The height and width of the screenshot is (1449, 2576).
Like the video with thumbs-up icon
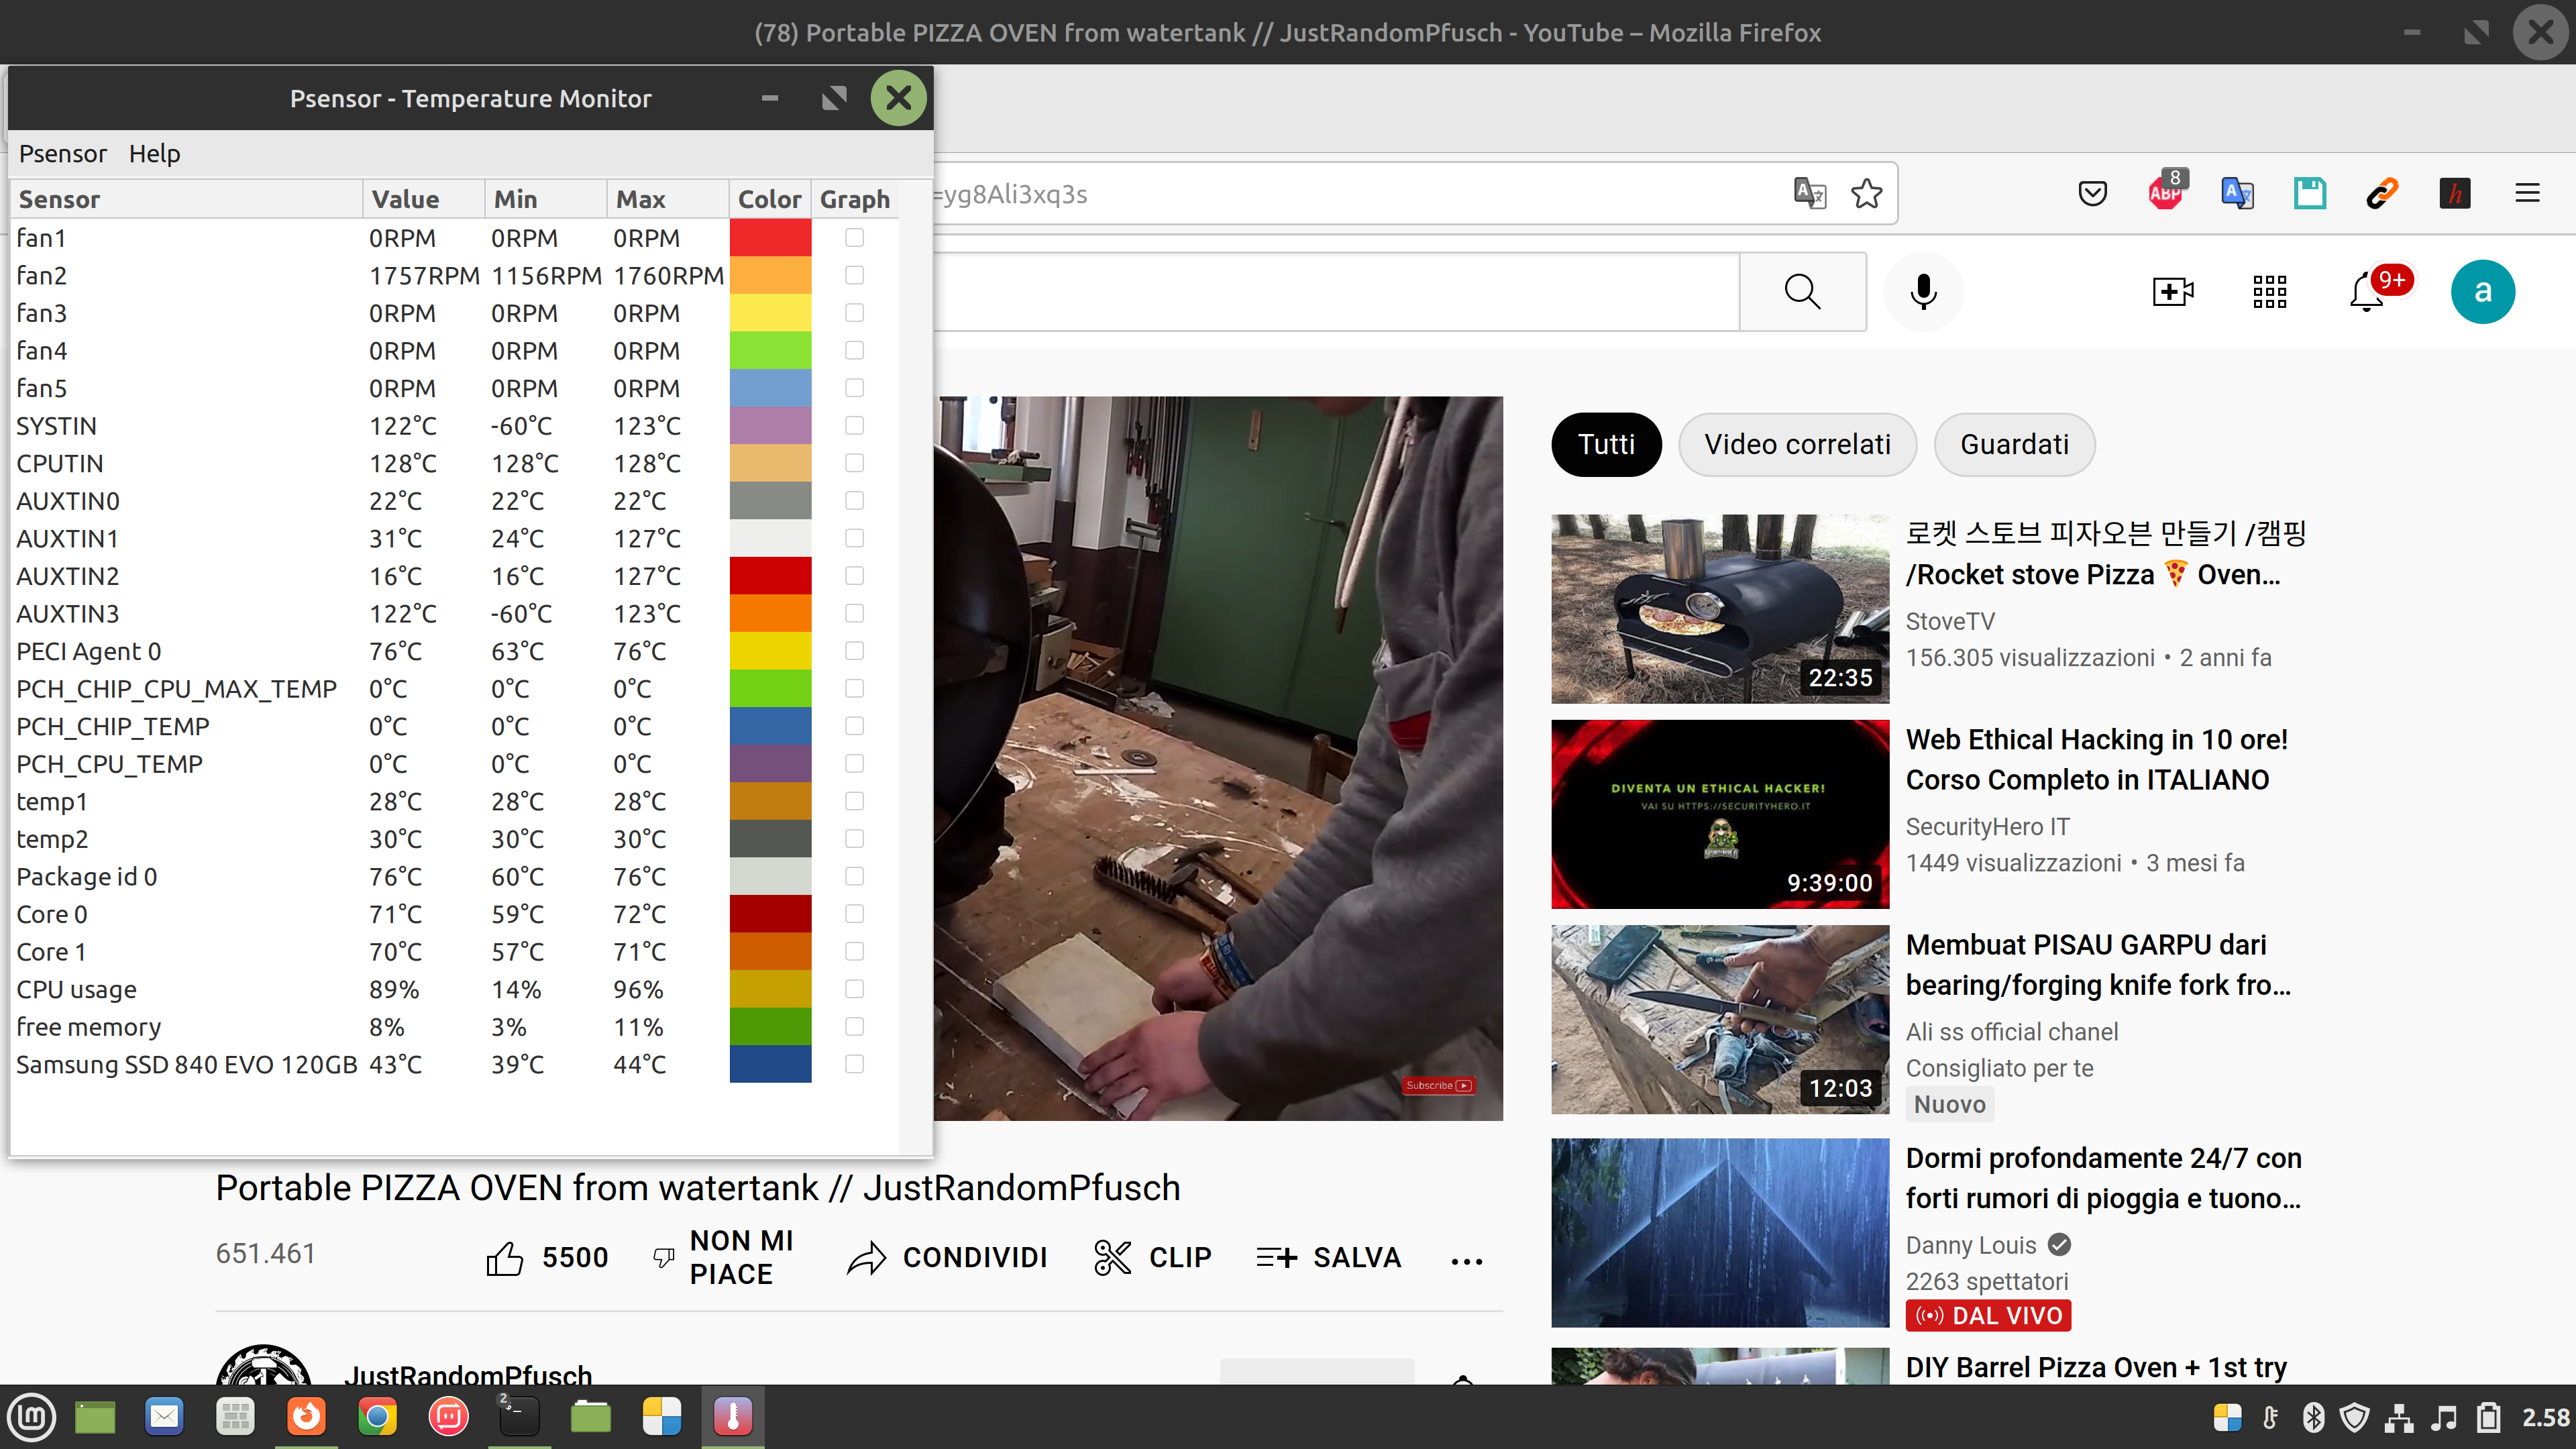coord(505,1258)
